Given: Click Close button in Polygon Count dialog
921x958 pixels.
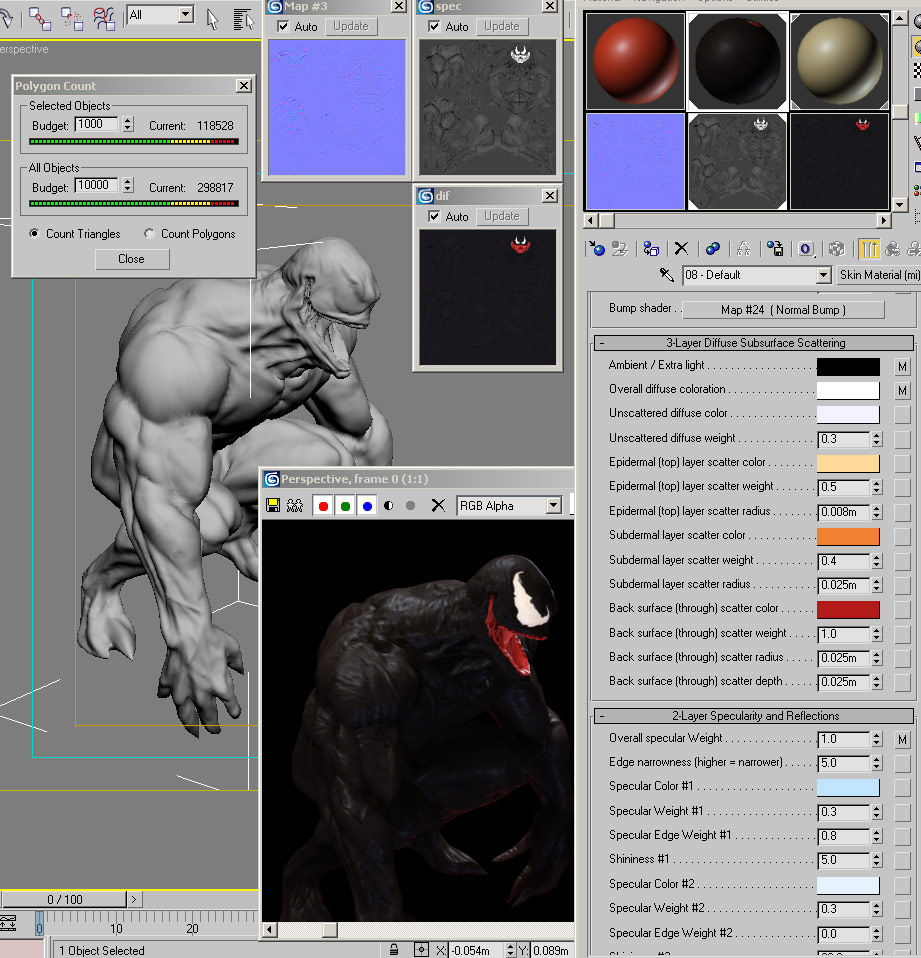Looking at the screenshot, I should point(132,259).
